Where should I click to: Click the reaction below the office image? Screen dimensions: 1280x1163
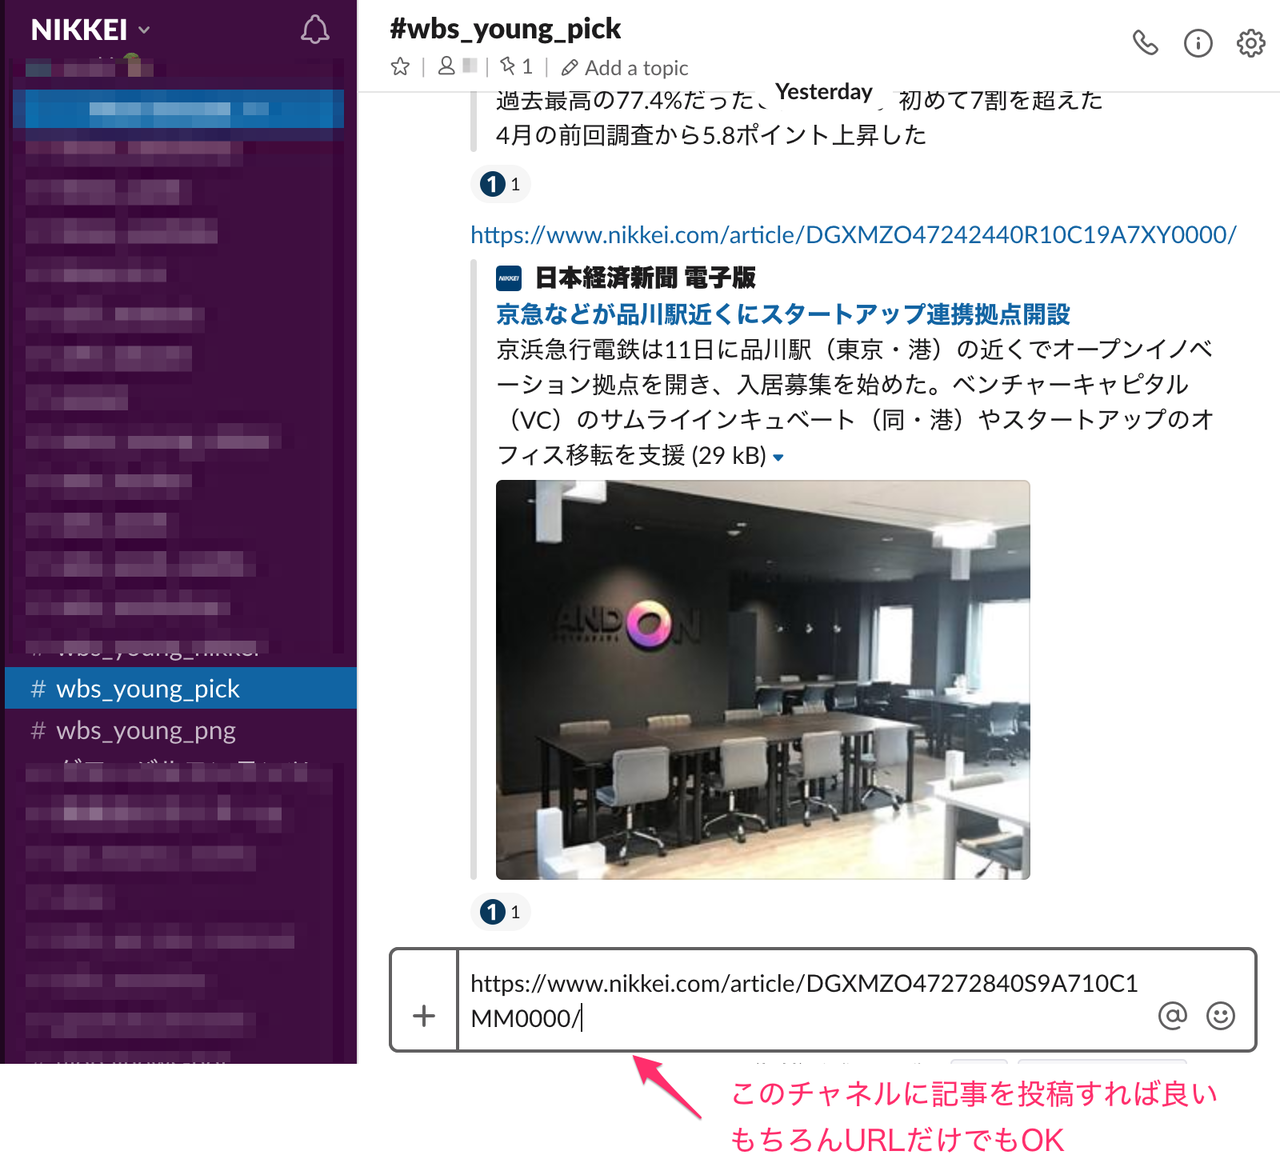500,912
